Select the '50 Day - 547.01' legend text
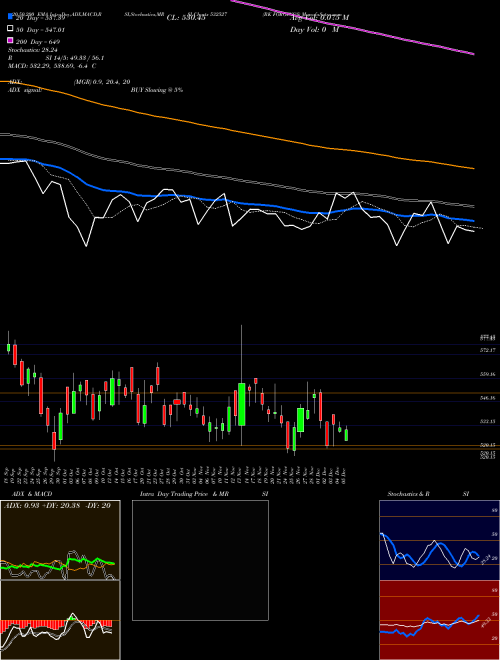The width and height of the screenshot is (500, 660). pos(40,30)
